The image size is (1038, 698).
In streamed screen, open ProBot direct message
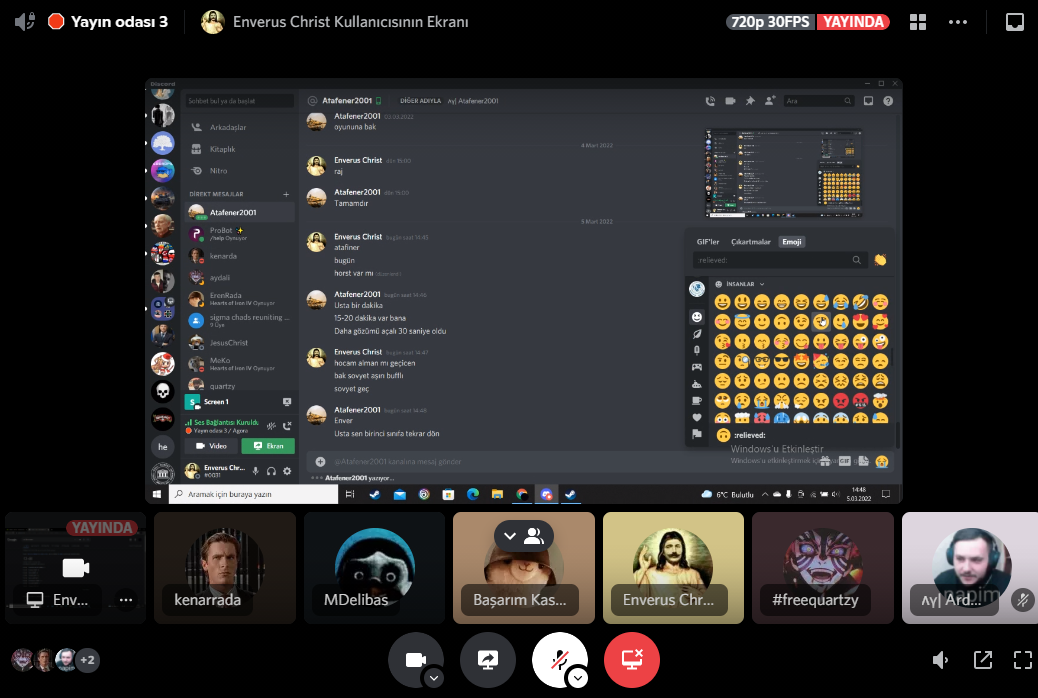tap(240, 234)
